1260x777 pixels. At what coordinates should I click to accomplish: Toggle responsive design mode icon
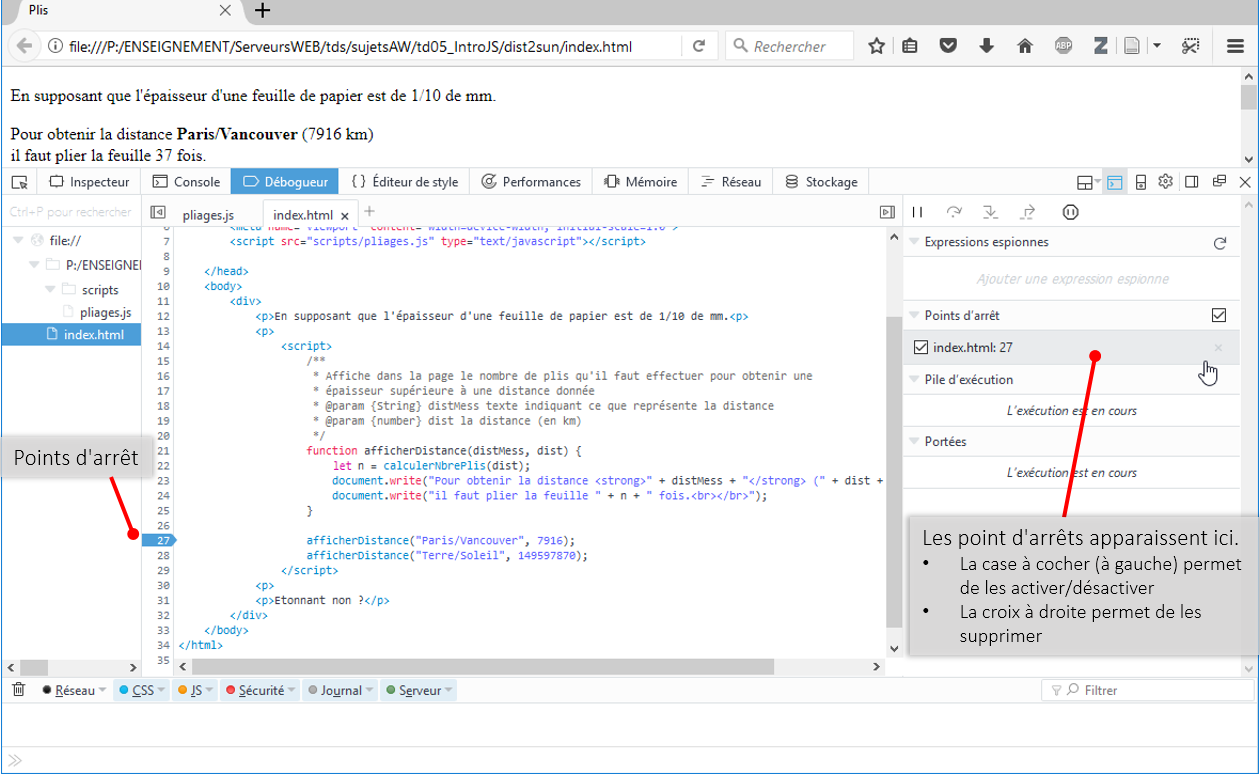point(1140,182)
